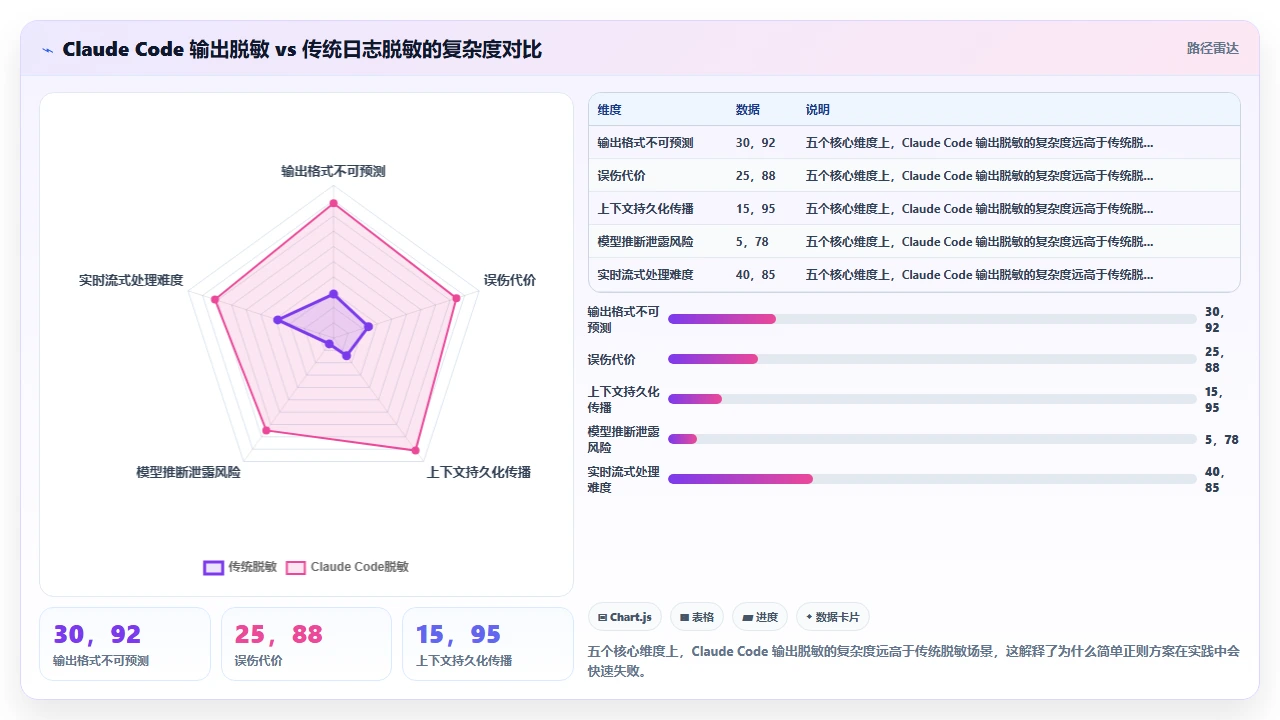Click the 数据卡片 tag chip

(x=833, y=617)
